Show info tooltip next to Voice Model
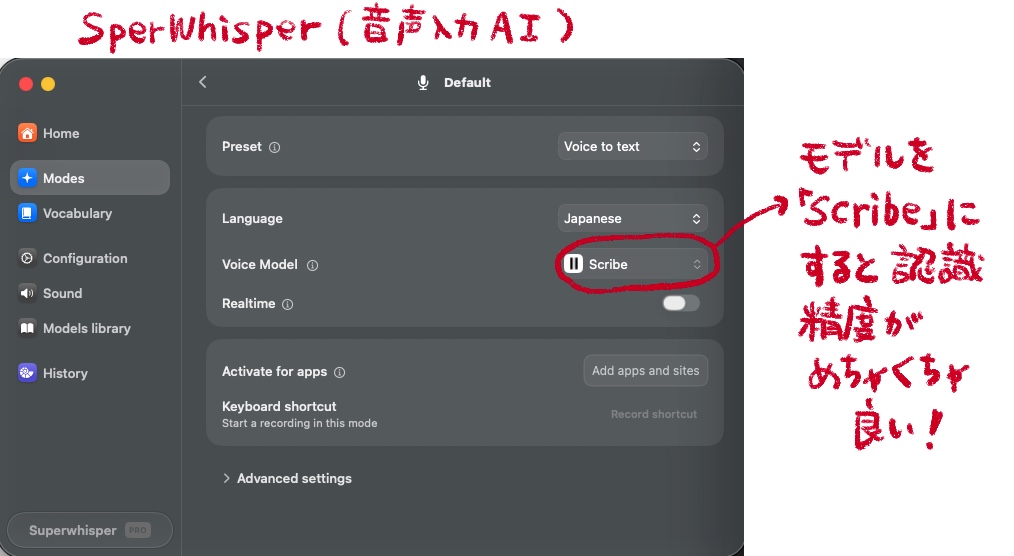 pyautogui.click(x=312, y=265)
